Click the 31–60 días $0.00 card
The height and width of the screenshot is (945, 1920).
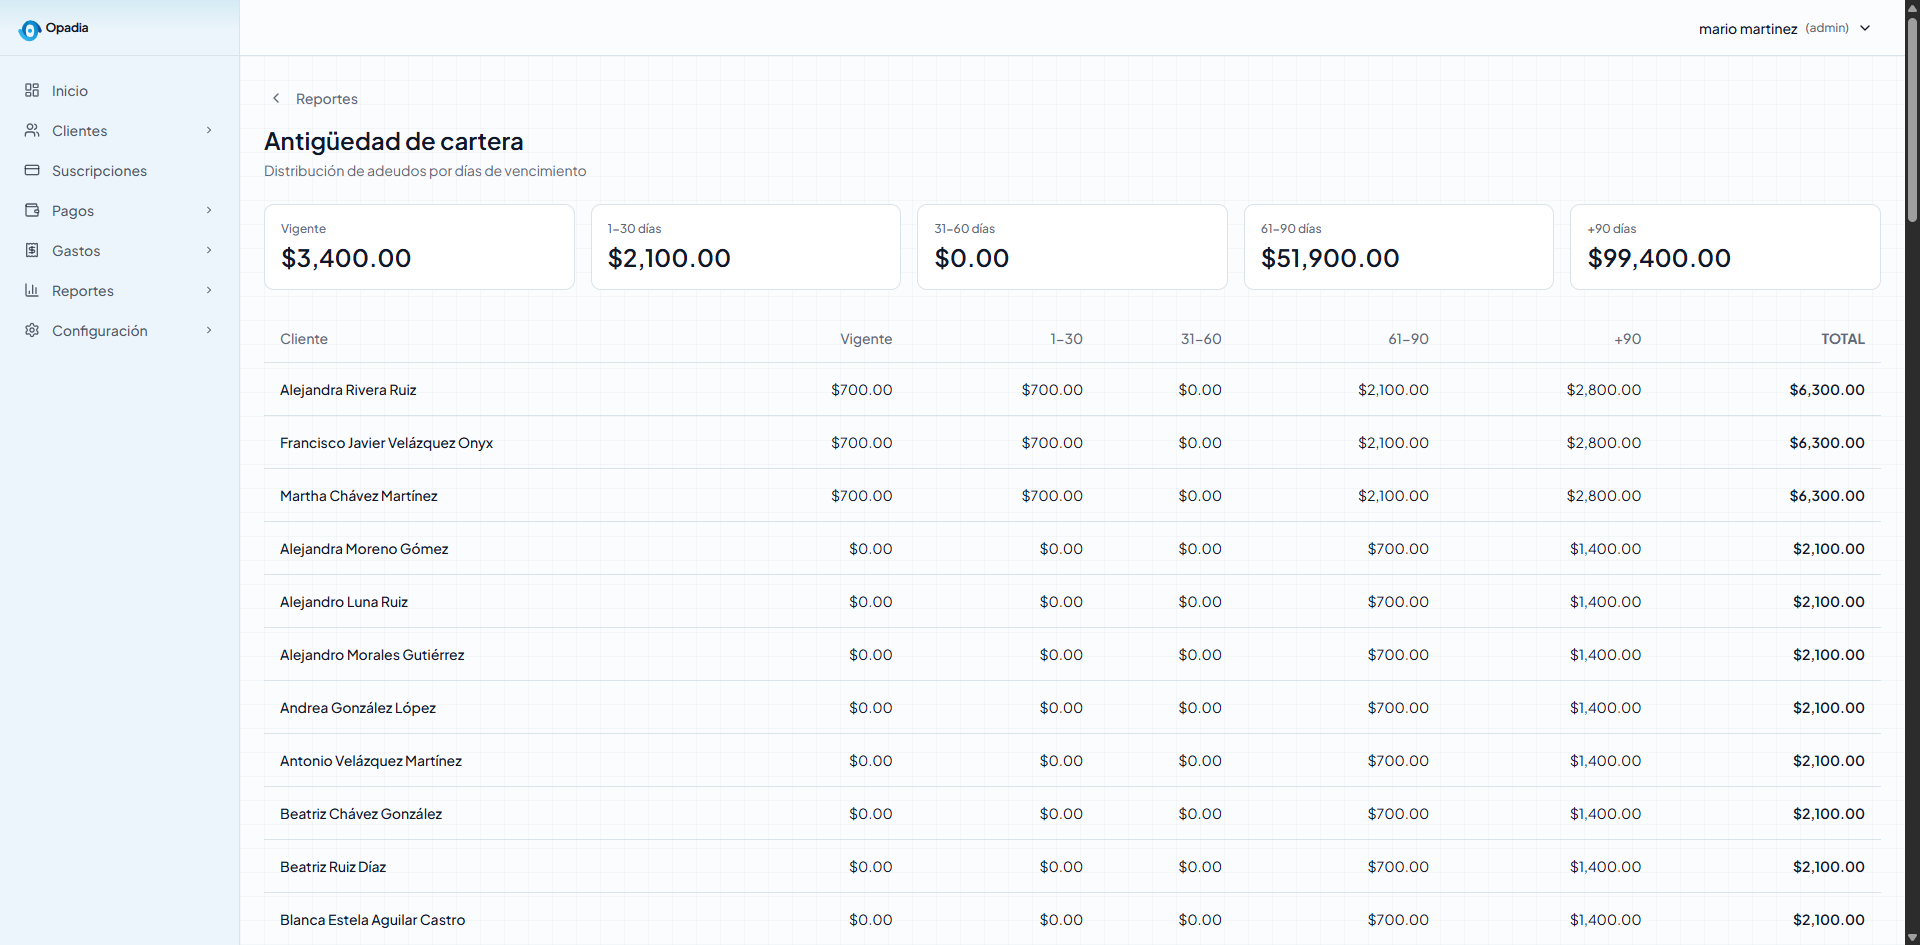[1072, 247]
